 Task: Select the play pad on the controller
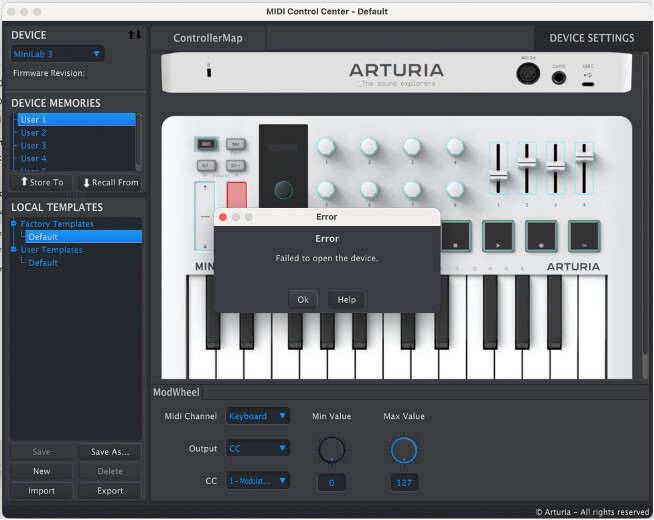[498, 236]
